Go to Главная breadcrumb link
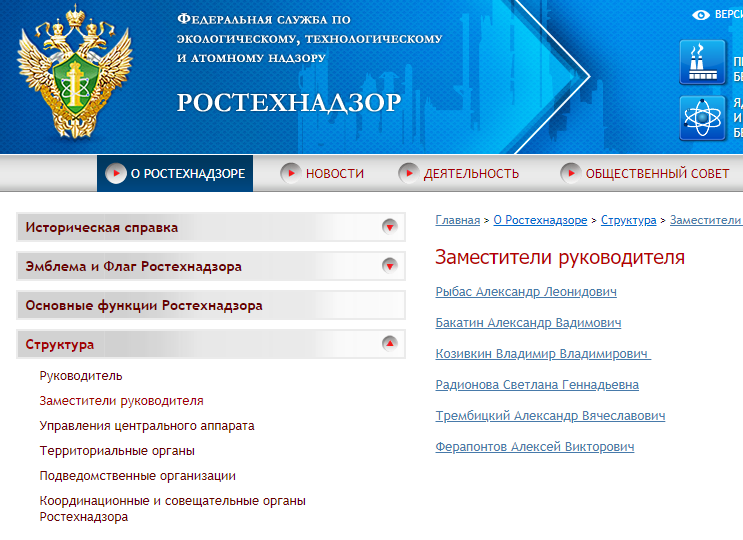This screenshot has height=540, width=743. (458, 220)
